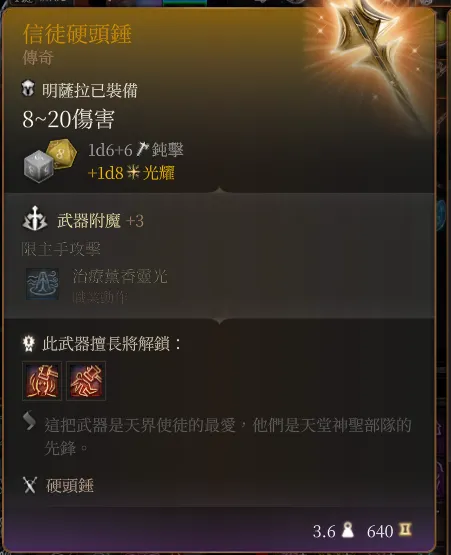
Task: Click the proficiency badge icon by 此武器擅長將解鎖
Action: coord(29,343)
